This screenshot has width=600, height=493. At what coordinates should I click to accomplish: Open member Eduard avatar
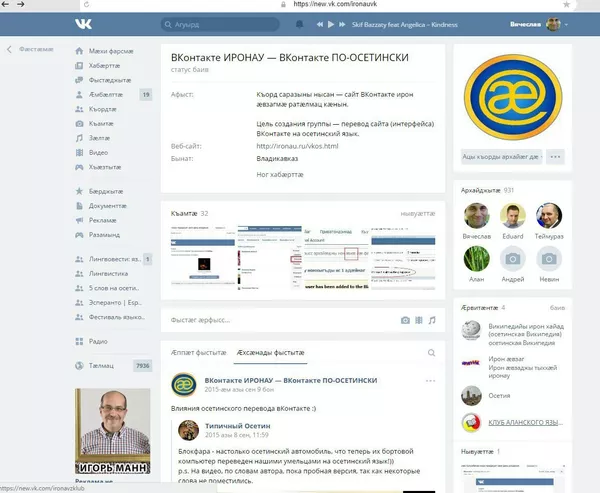[513, 215]
